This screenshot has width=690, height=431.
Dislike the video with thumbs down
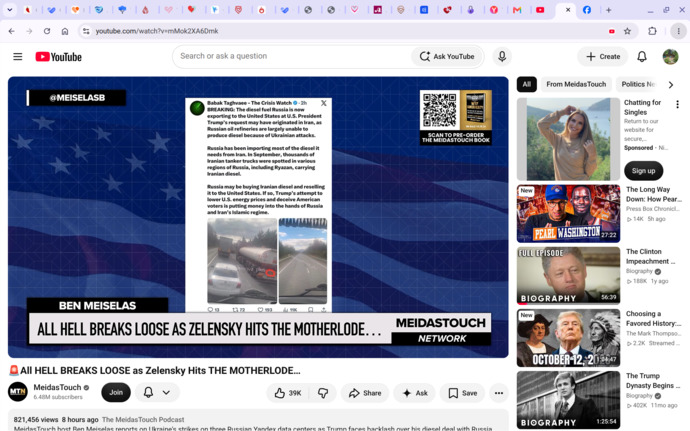point(323,393)
